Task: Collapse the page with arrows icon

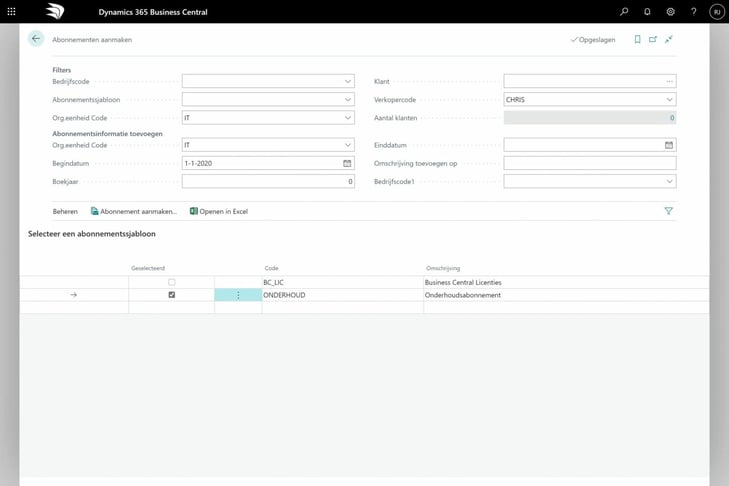Action: pyautogui.click(x=669, y=40)
